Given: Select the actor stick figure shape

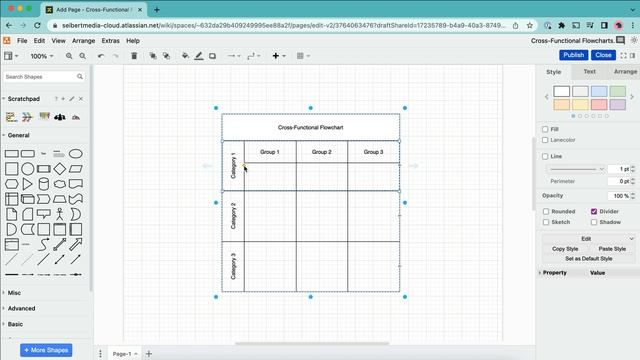Looking at the screenshot, I should pyautogui.click(x=60, y=214).
